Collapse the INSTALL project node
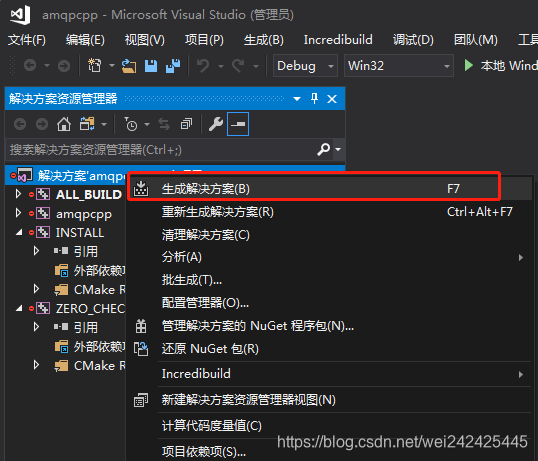538x461 pixels. [x=19, y=233]
